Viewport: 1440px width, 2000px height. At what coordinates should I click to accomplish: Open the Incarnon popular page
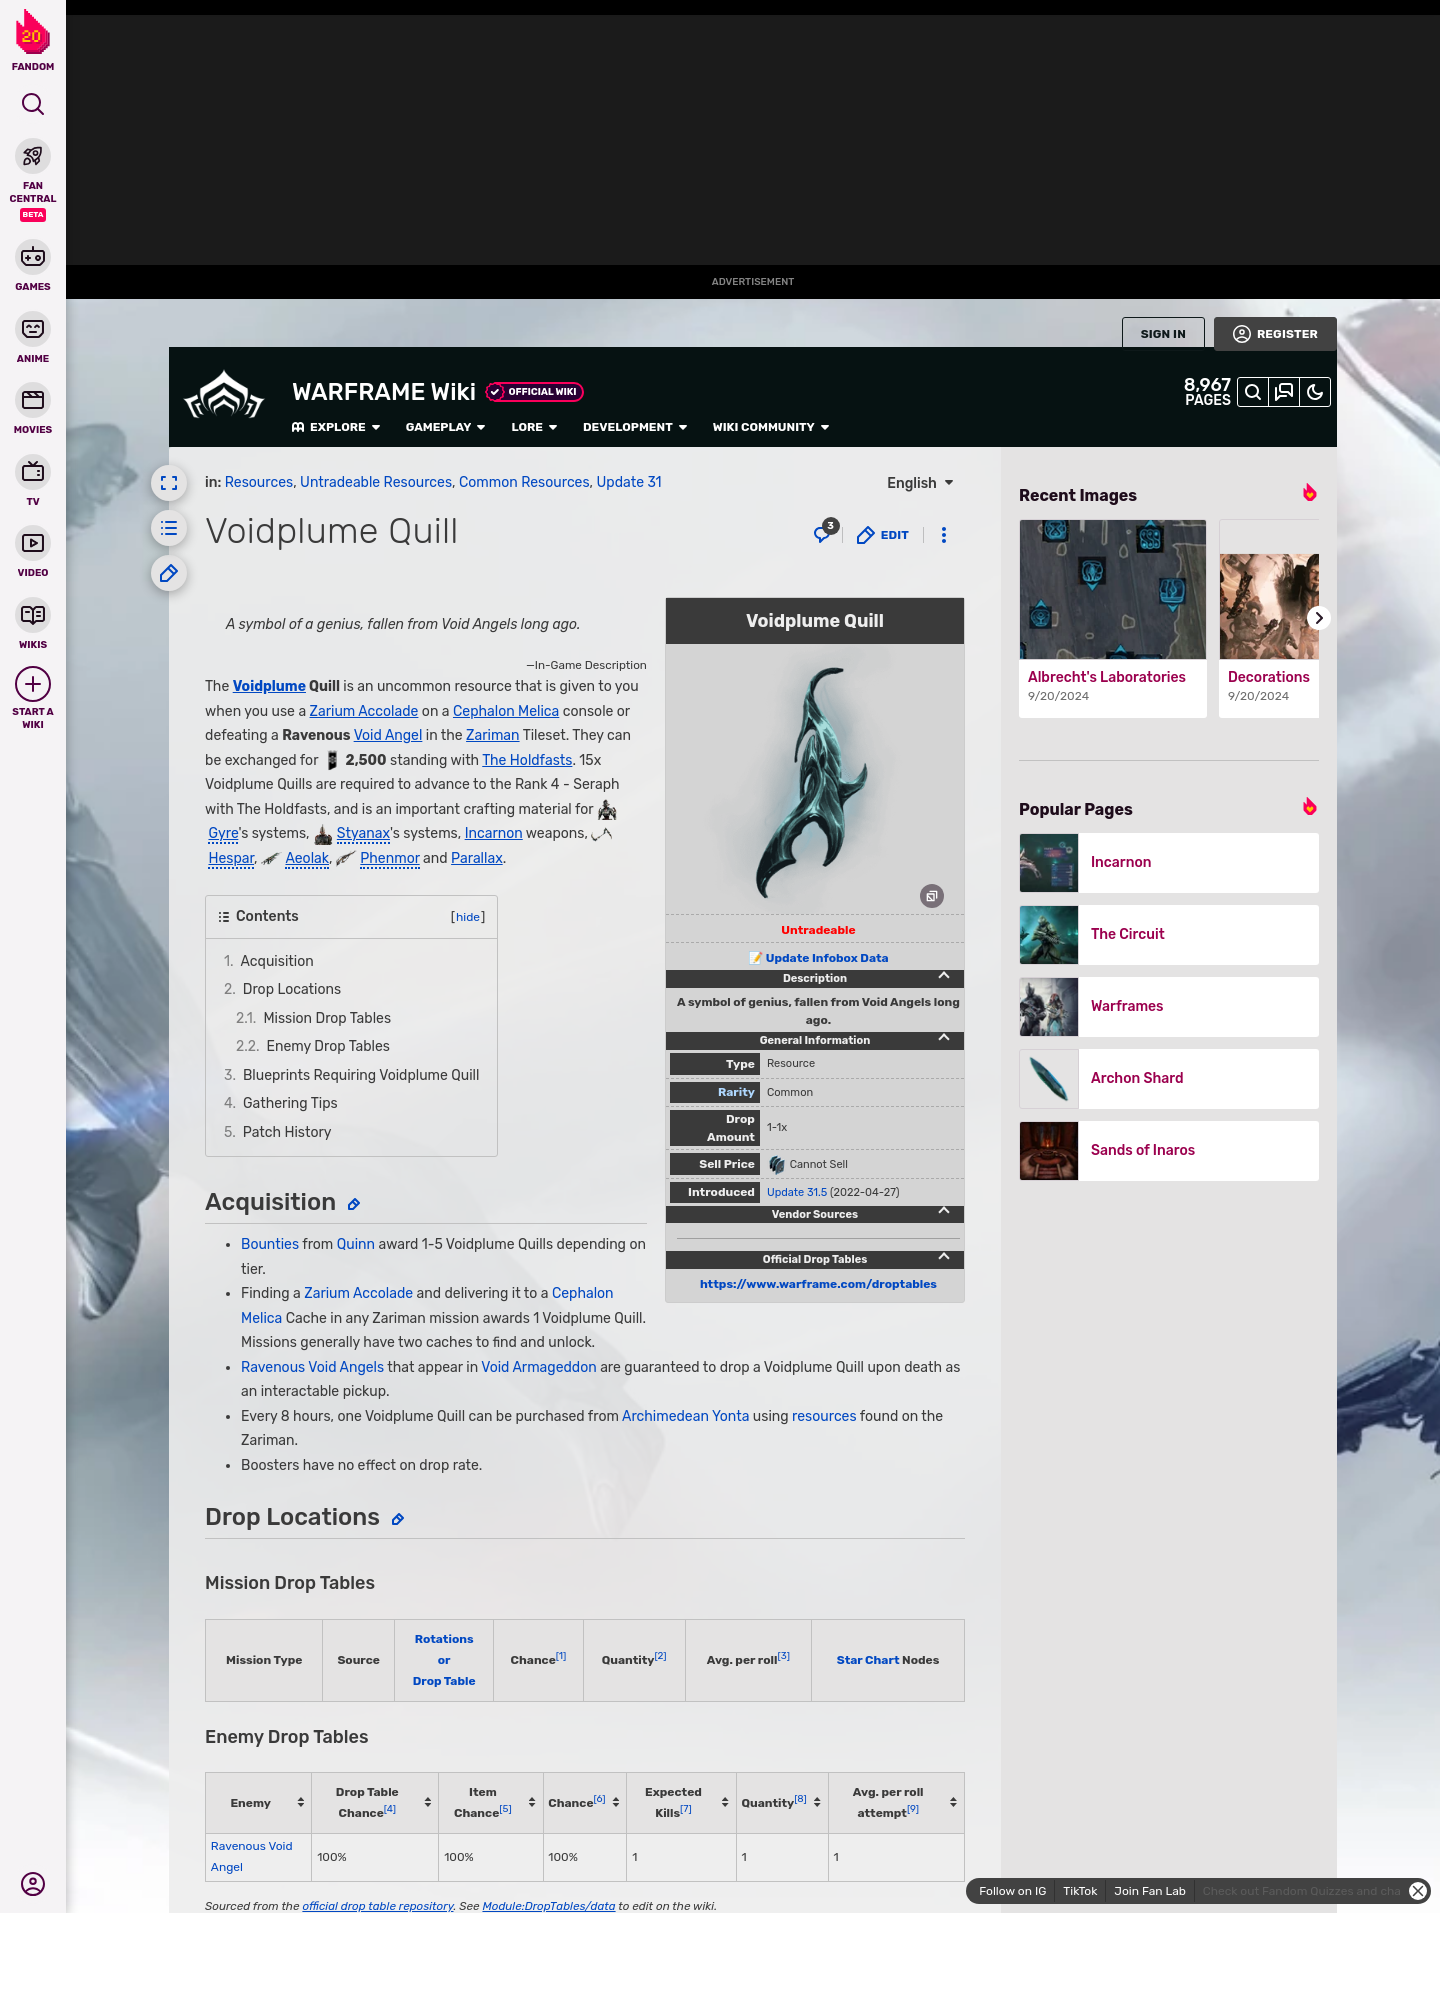tap(1169, 863)
